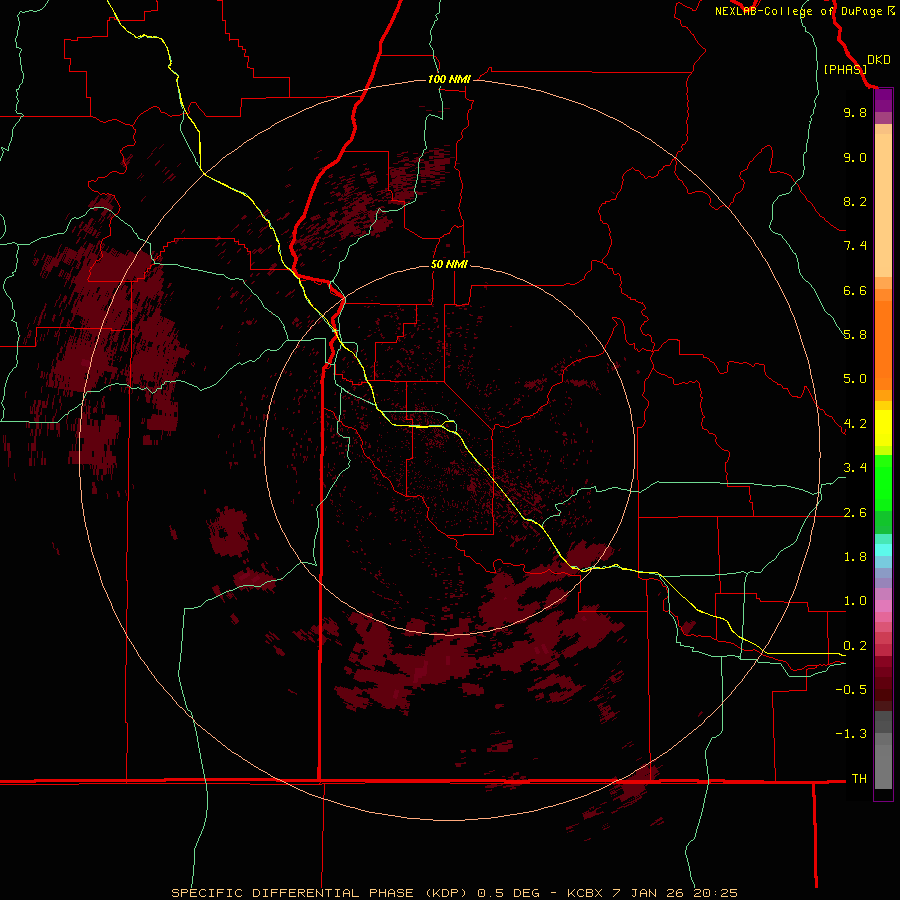This screenshot has height=900, width=900.
Task: Click the purple band at the top of the color scale
Action: pos(883,100)
